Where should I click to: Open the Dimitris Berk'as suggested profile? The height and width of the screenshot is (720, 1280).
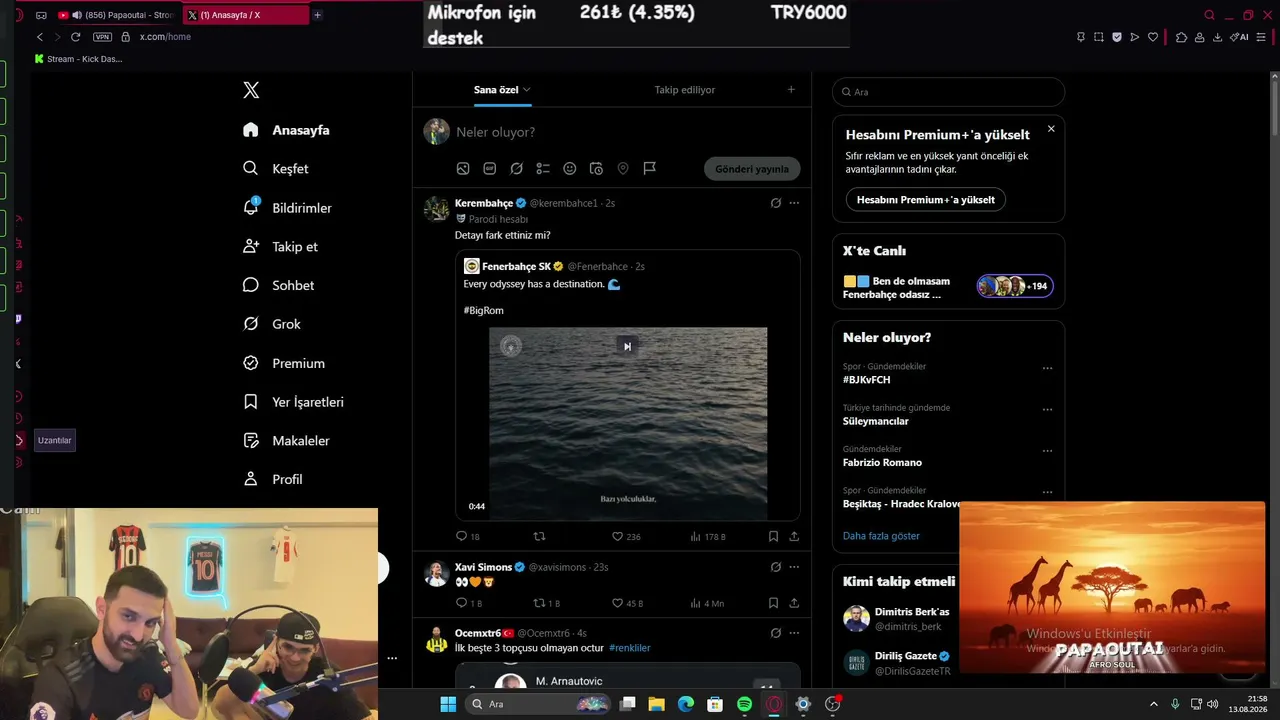912,612
